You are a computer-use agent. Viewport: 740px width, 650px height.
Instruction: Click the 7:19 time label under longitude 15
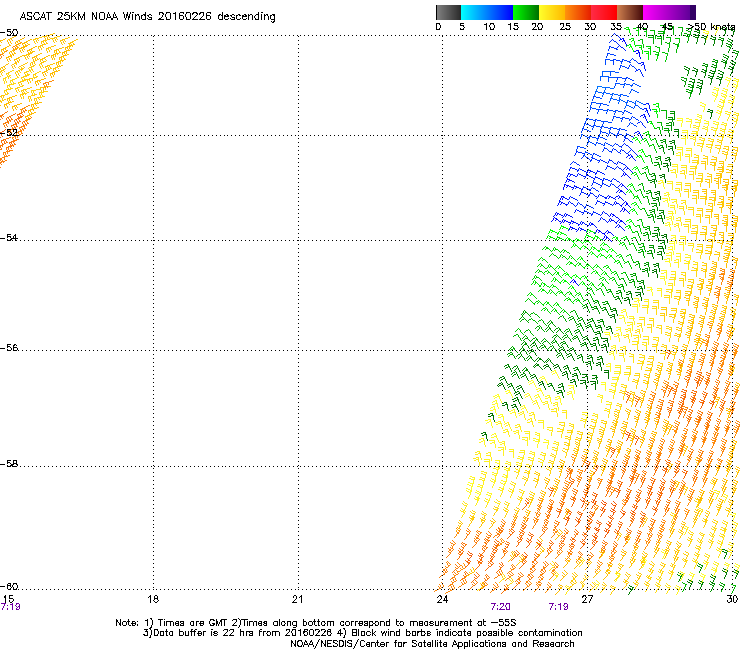10,607
